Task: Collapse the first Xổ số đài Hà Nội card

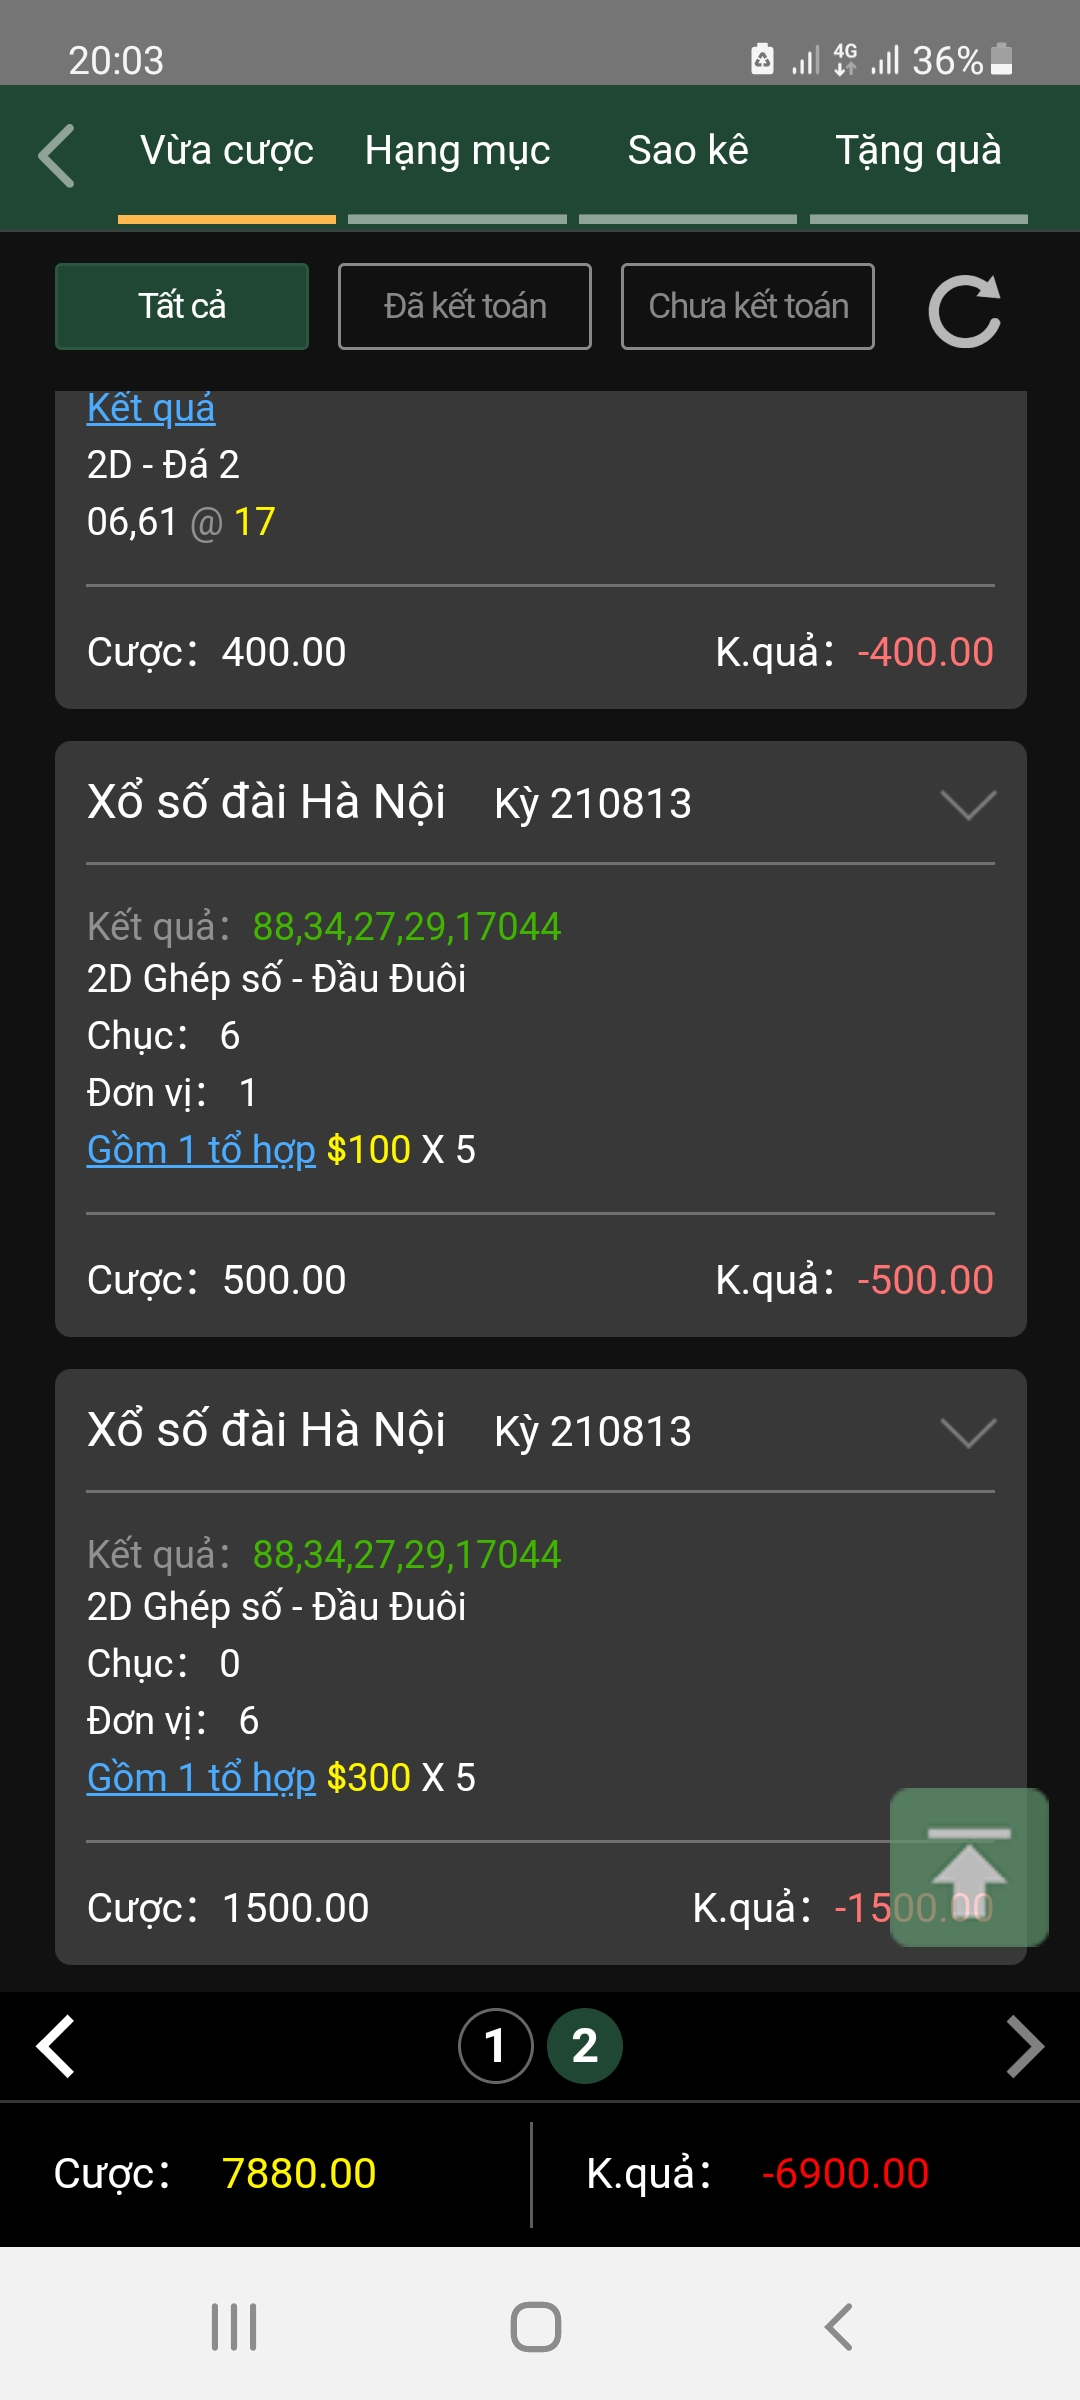Action: (969, 804)
